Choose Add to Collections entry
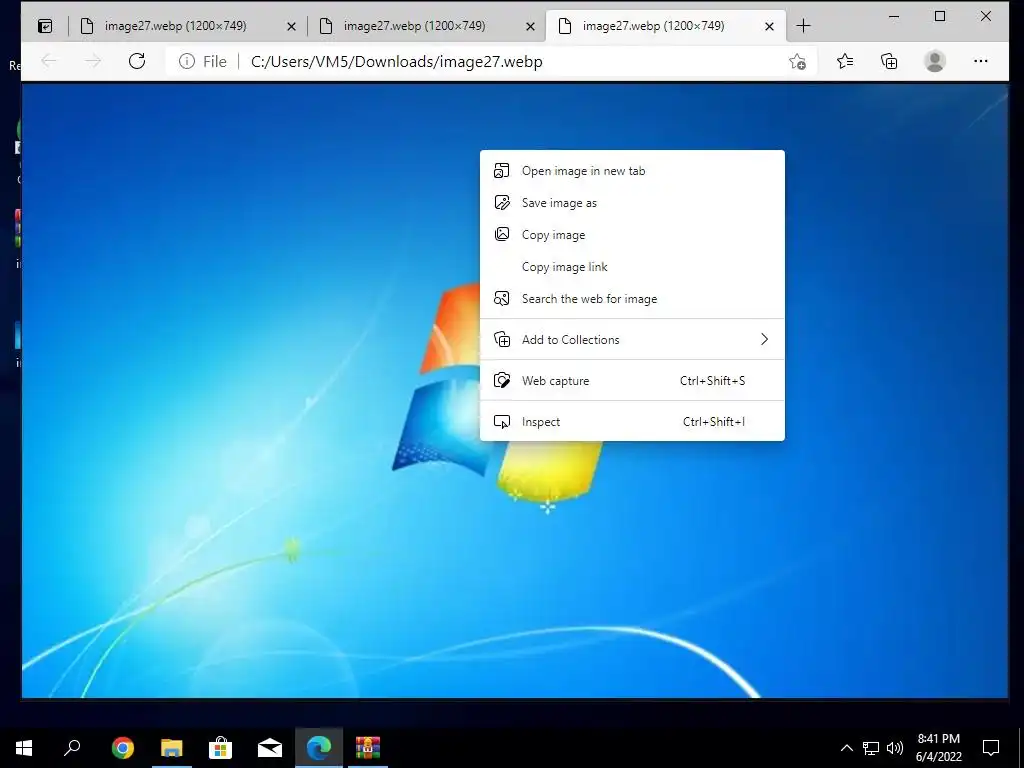Viewport: 1024px width, 768px height. click(x=632, y=340)
